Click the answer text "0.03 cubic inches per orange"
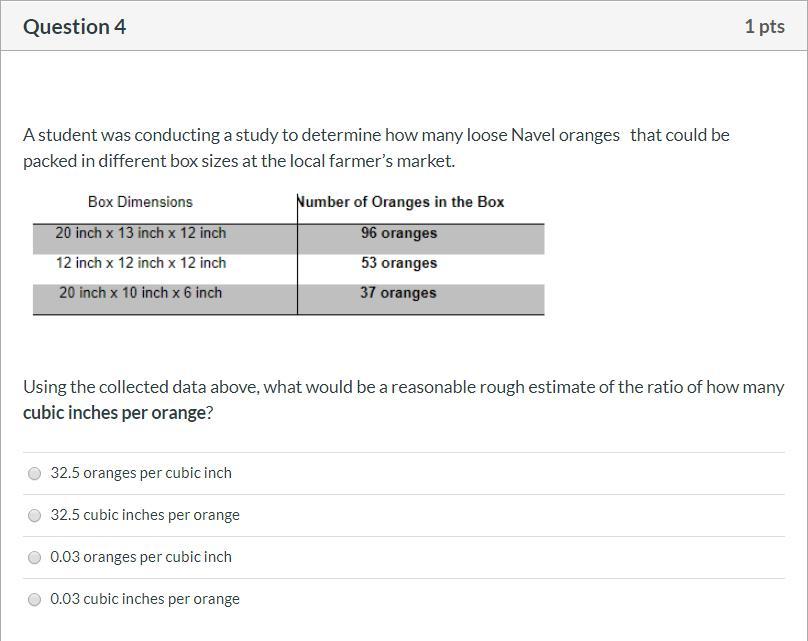 coord(145,599)
